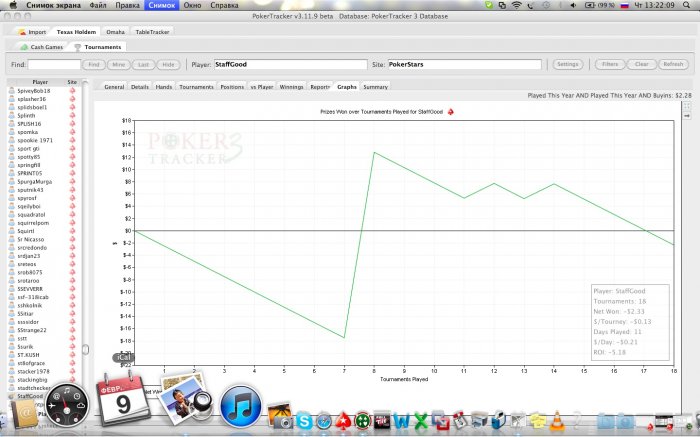This screenshot has height=437, width=700.
Task: Launch Skype from the dock
Action: click(304, 420)
